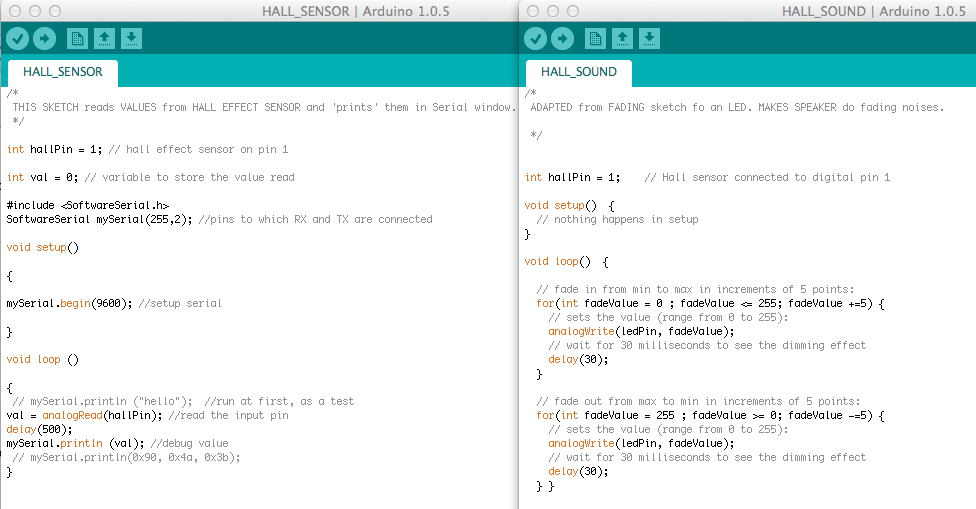Click for-loop line with 'fadeValue -=5'
The height and width of the screenshot is (509, 976).
click(710, 416)
